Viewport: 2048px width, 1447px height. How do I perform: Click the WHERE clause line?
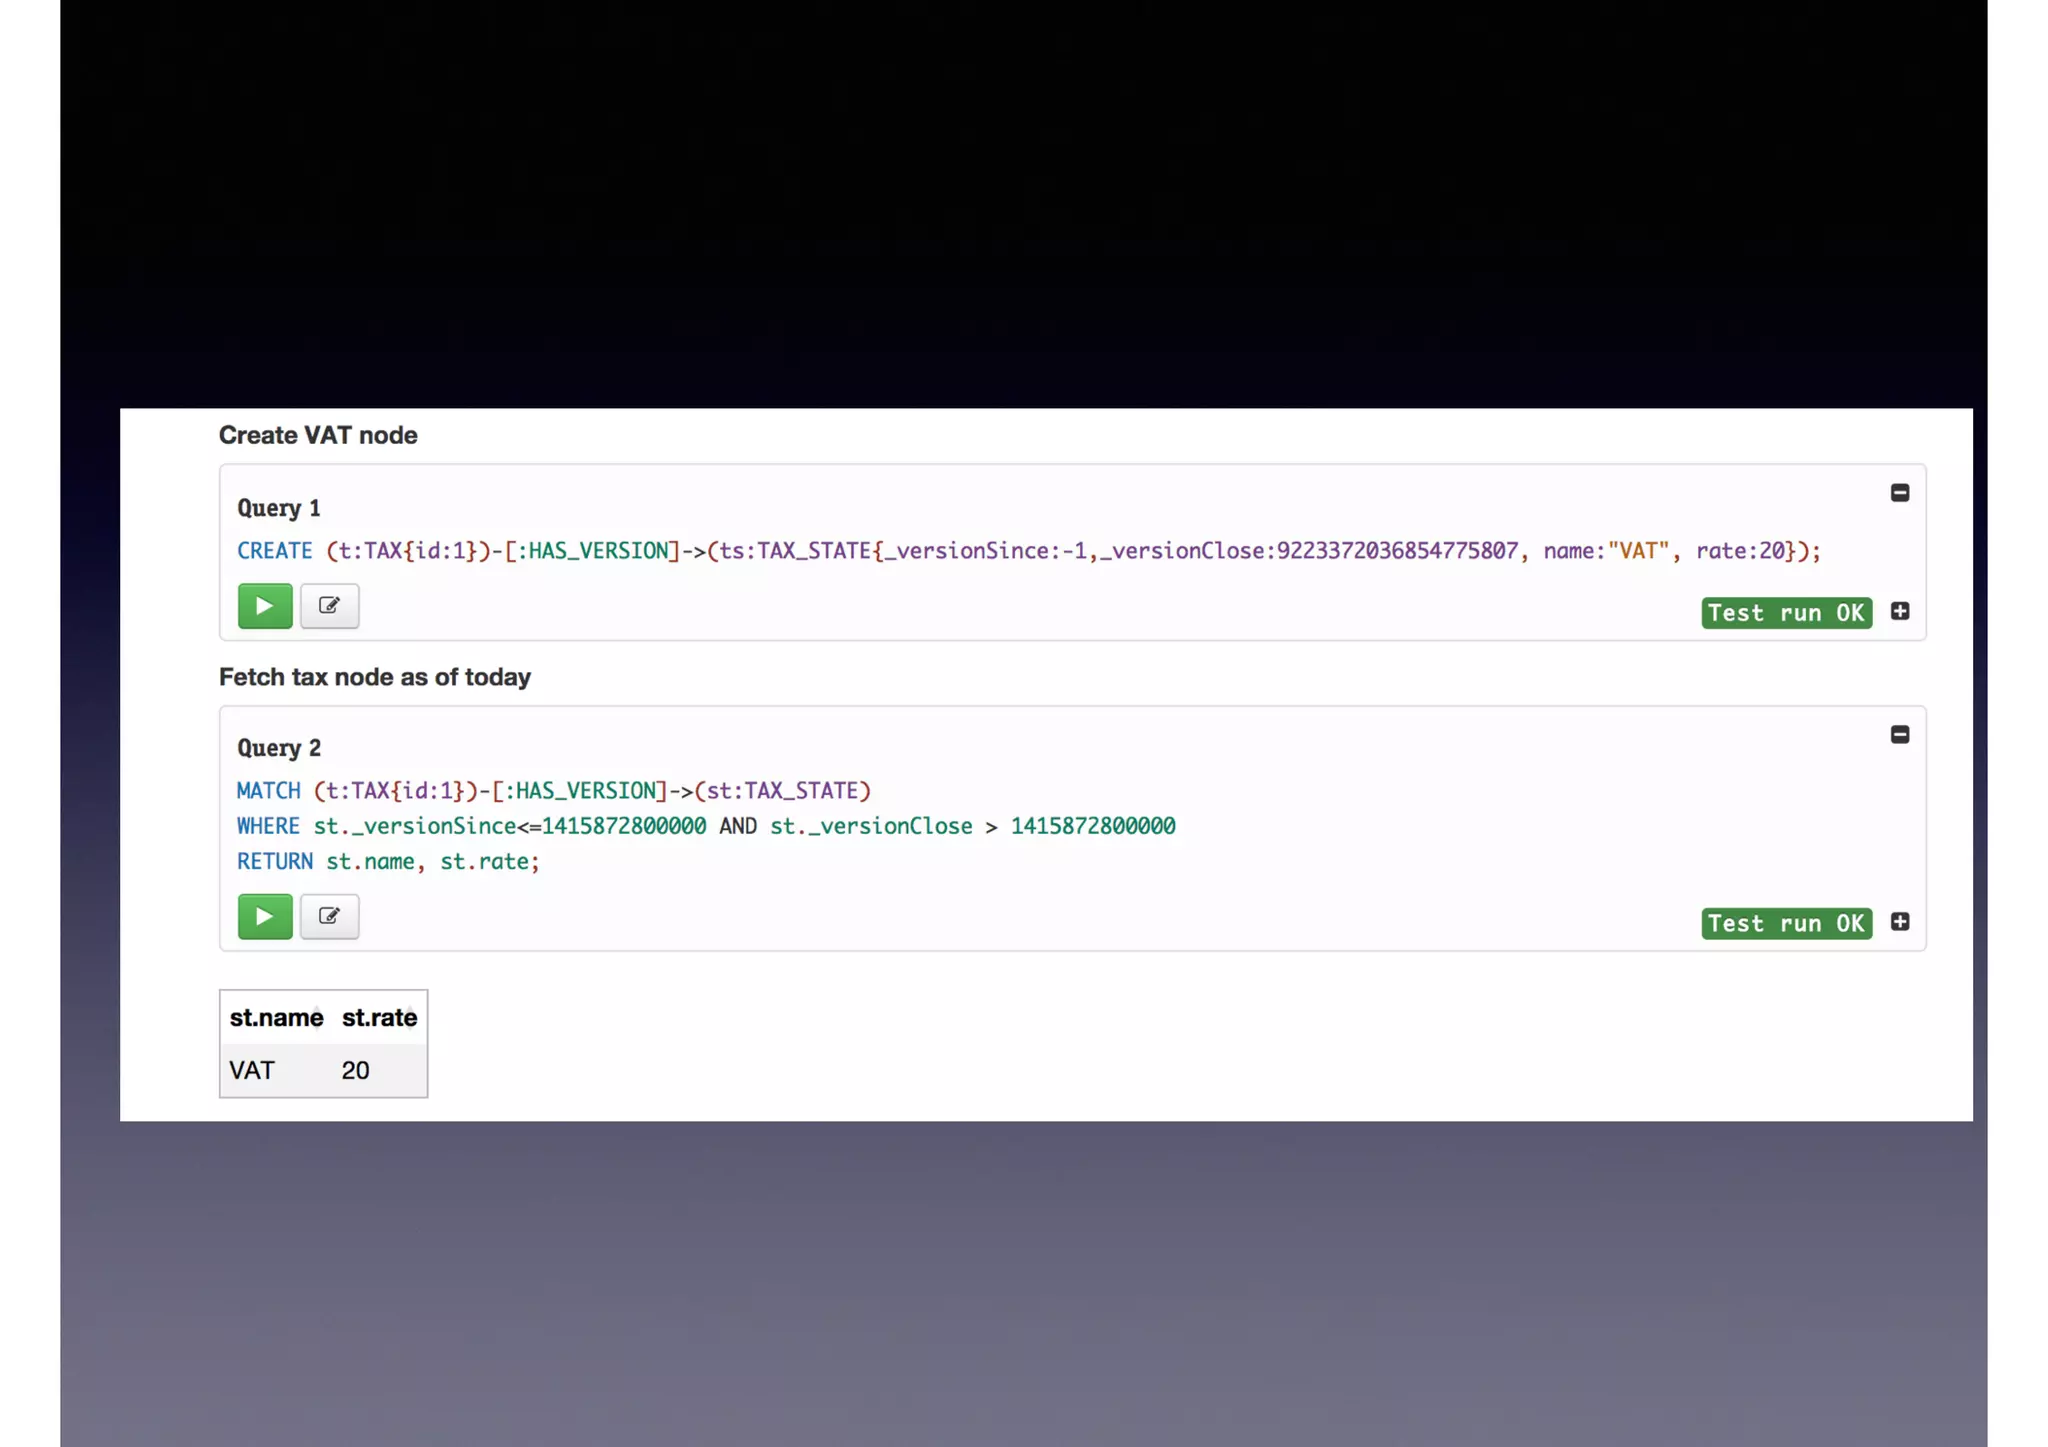(x=705, y=826)
